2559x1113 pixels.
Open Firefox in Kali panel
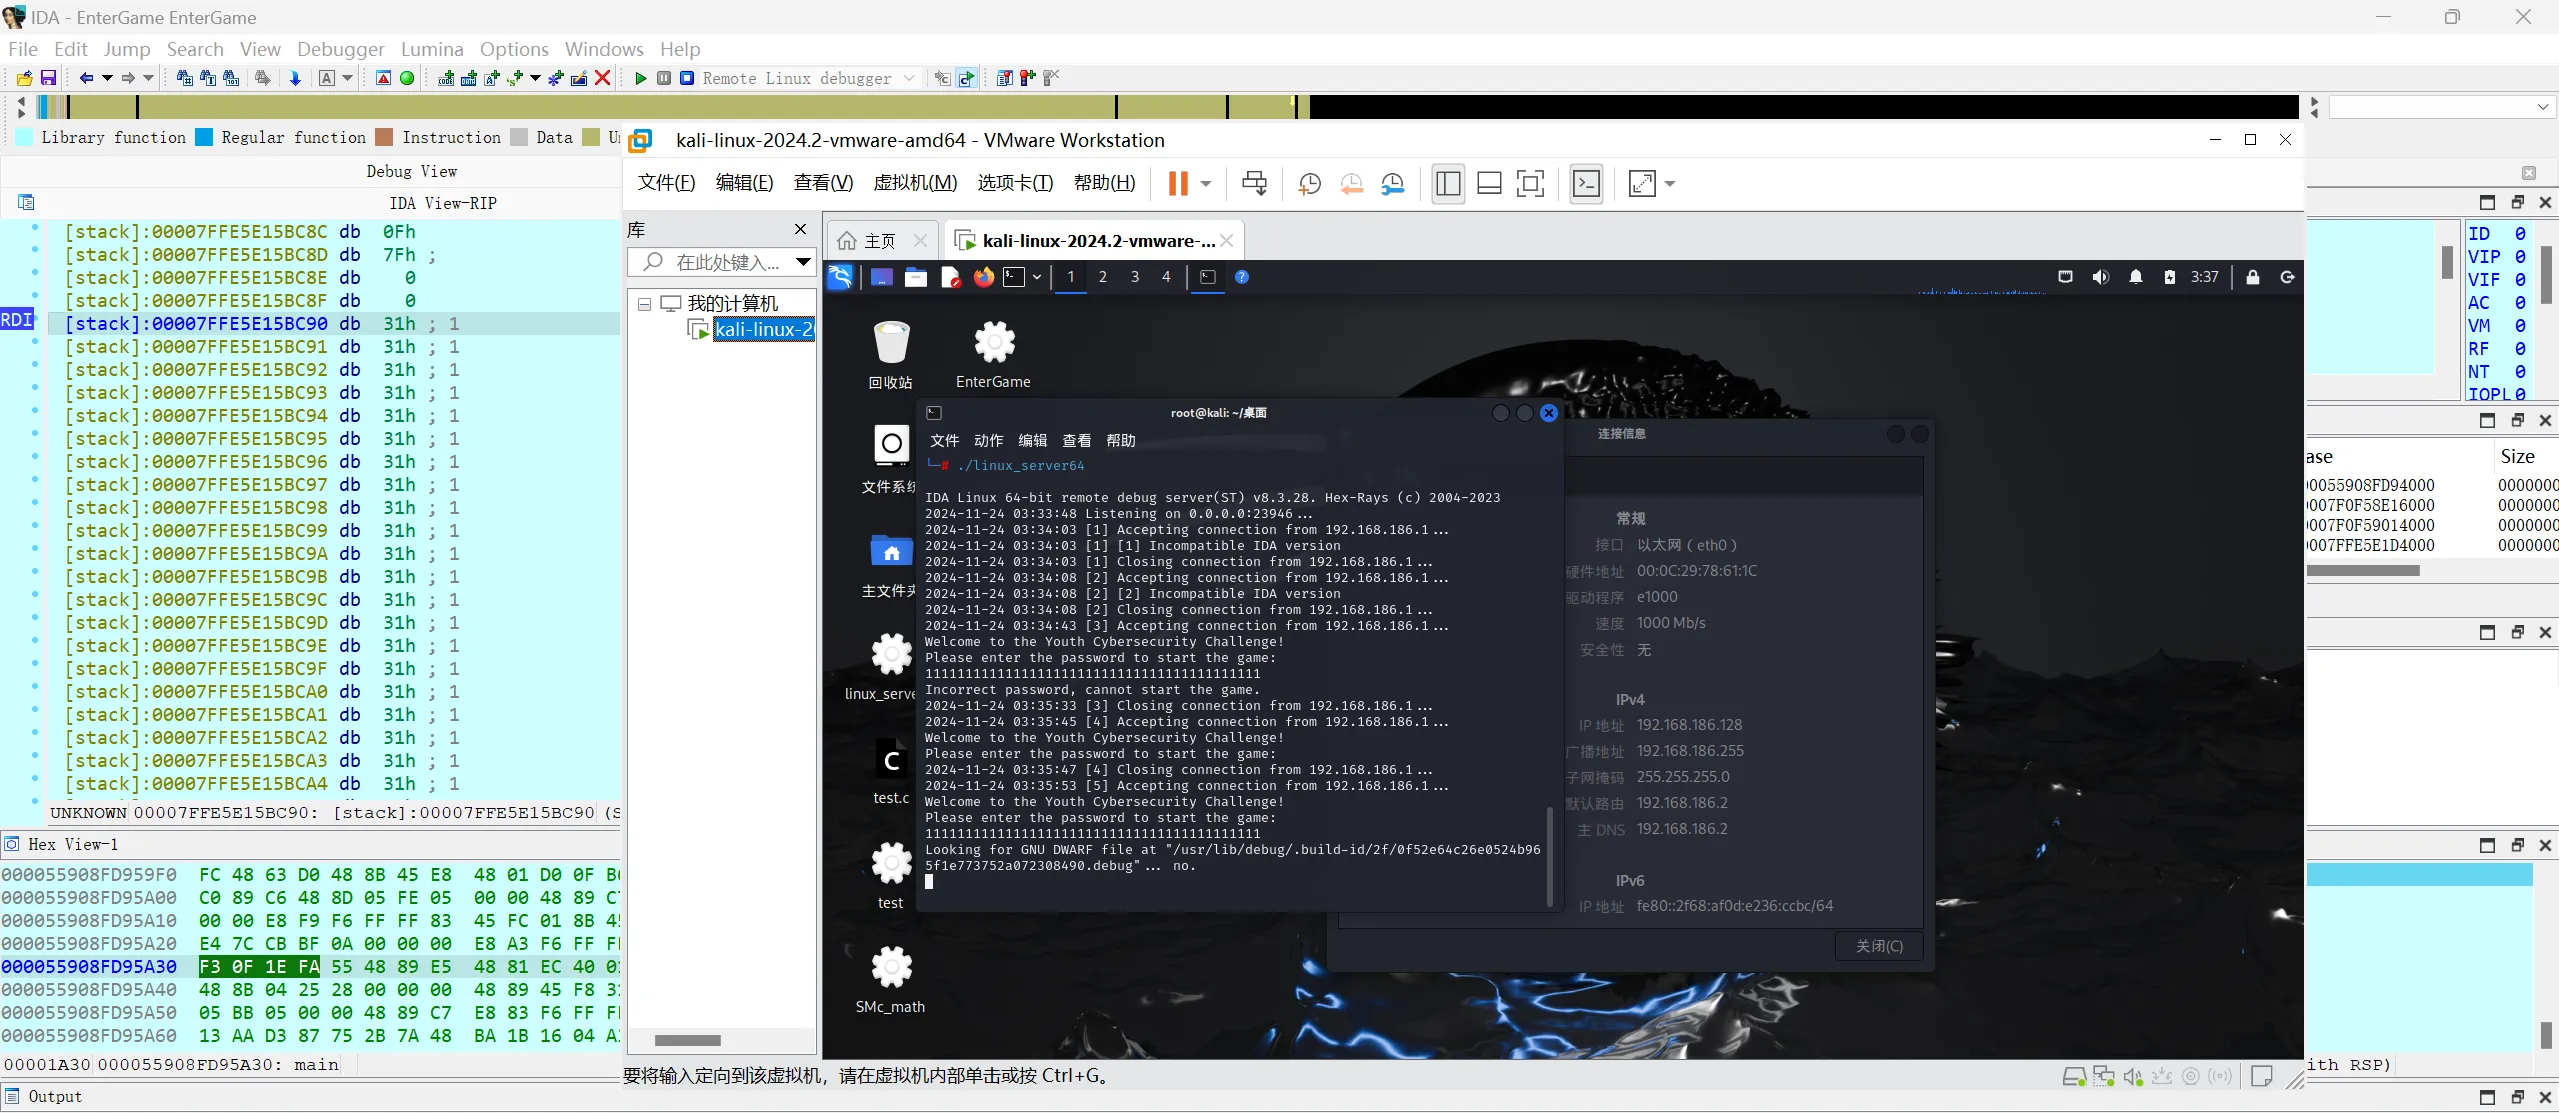point(984,278)
